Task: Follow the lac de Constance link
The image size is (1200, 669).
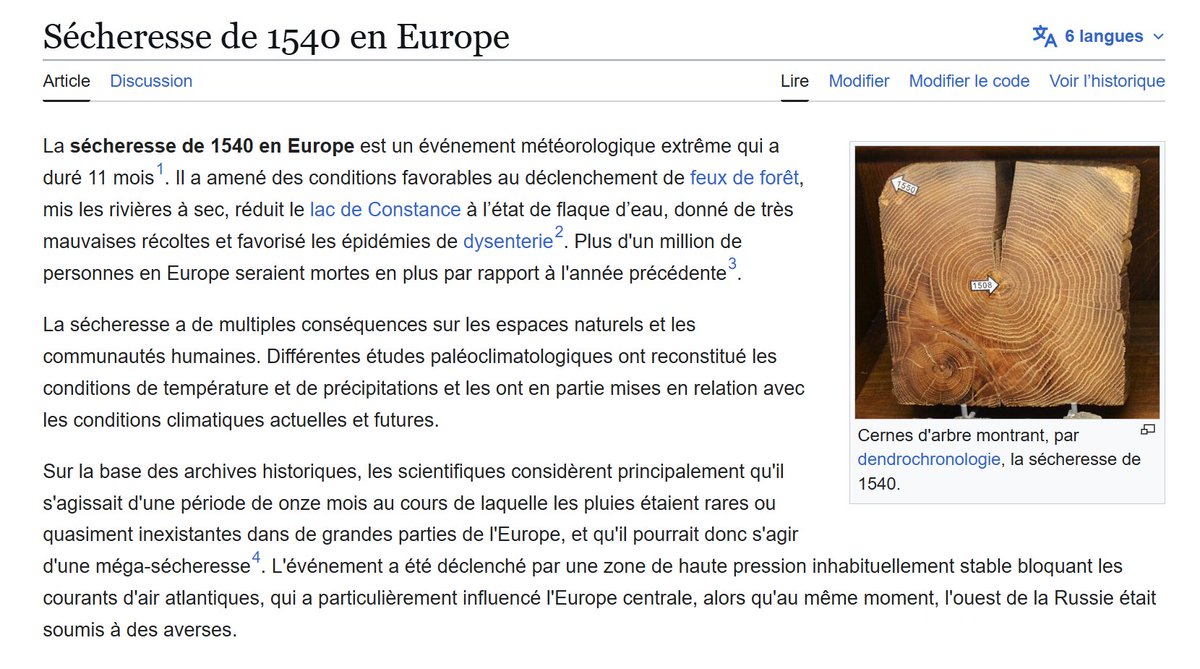Action: 385,210
